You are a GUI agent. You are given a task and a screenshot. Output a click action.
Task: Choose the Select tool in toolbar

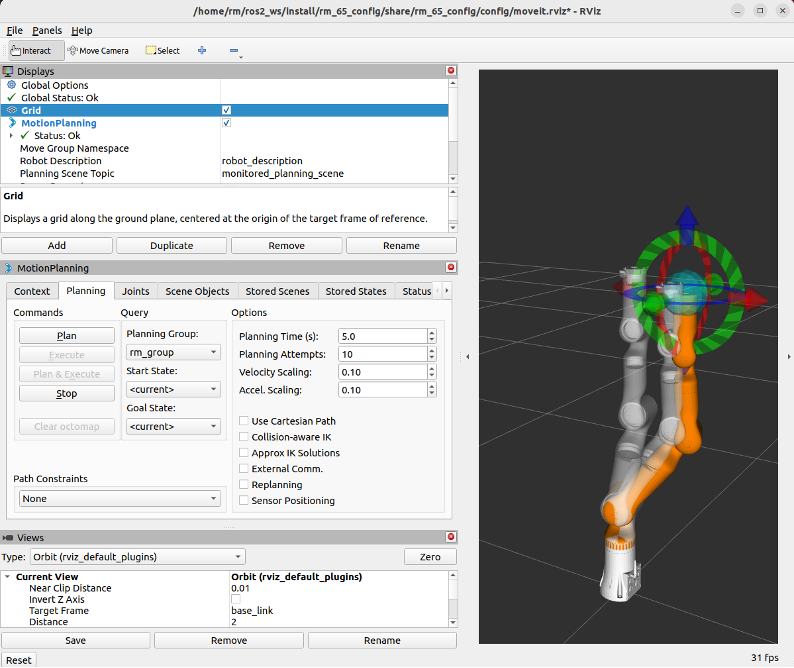(163, 50)
